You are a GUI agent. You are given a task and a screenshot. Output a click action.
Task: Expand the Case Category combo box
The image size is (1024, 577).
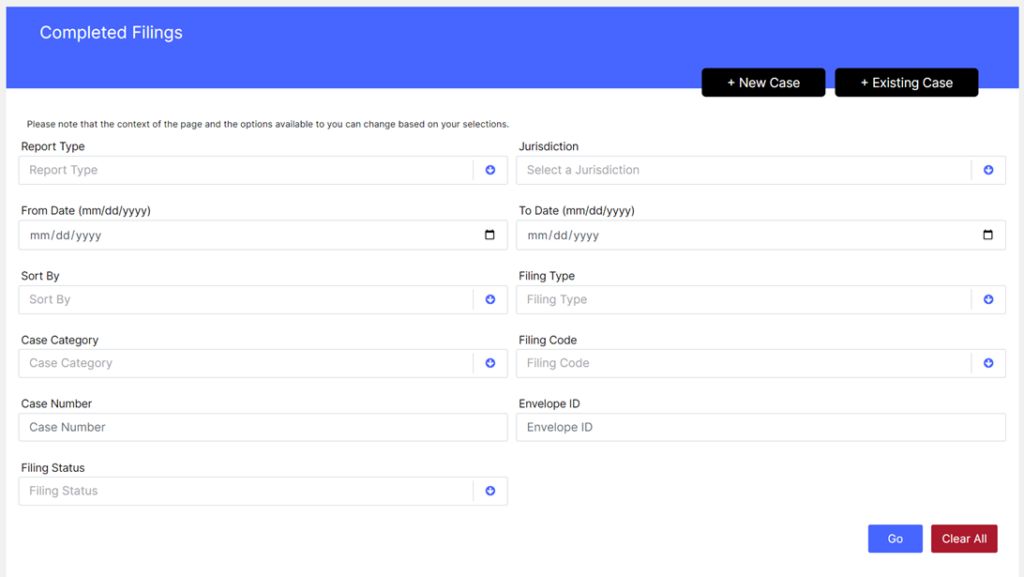(x=245, y=363)
